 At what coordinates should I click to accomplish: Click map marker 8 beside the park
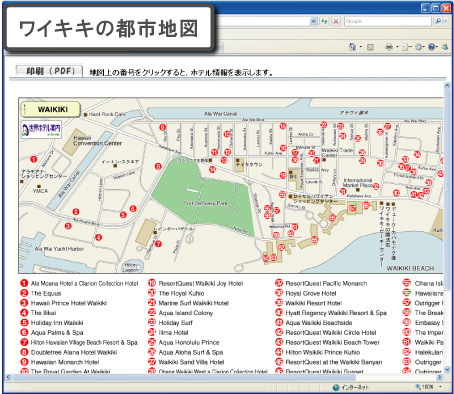point(158,166)
